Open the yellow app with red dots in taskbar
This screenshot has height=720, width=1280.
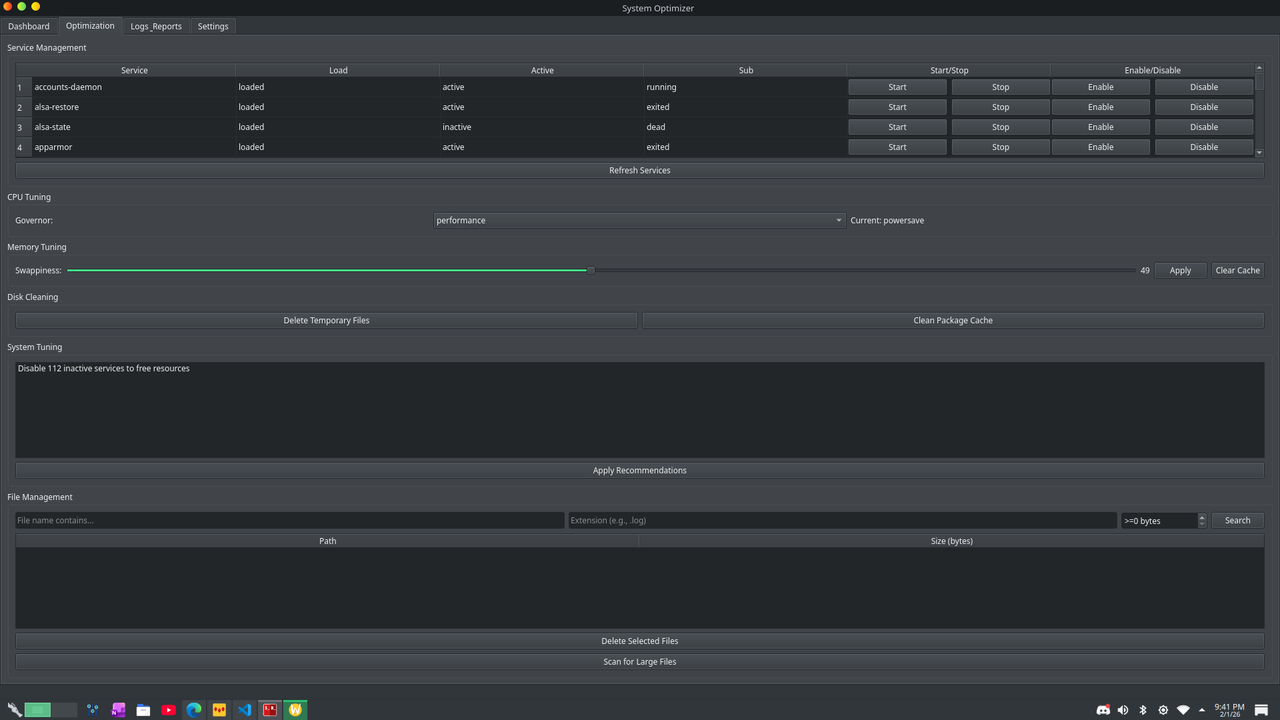click(x=219, y=710)
